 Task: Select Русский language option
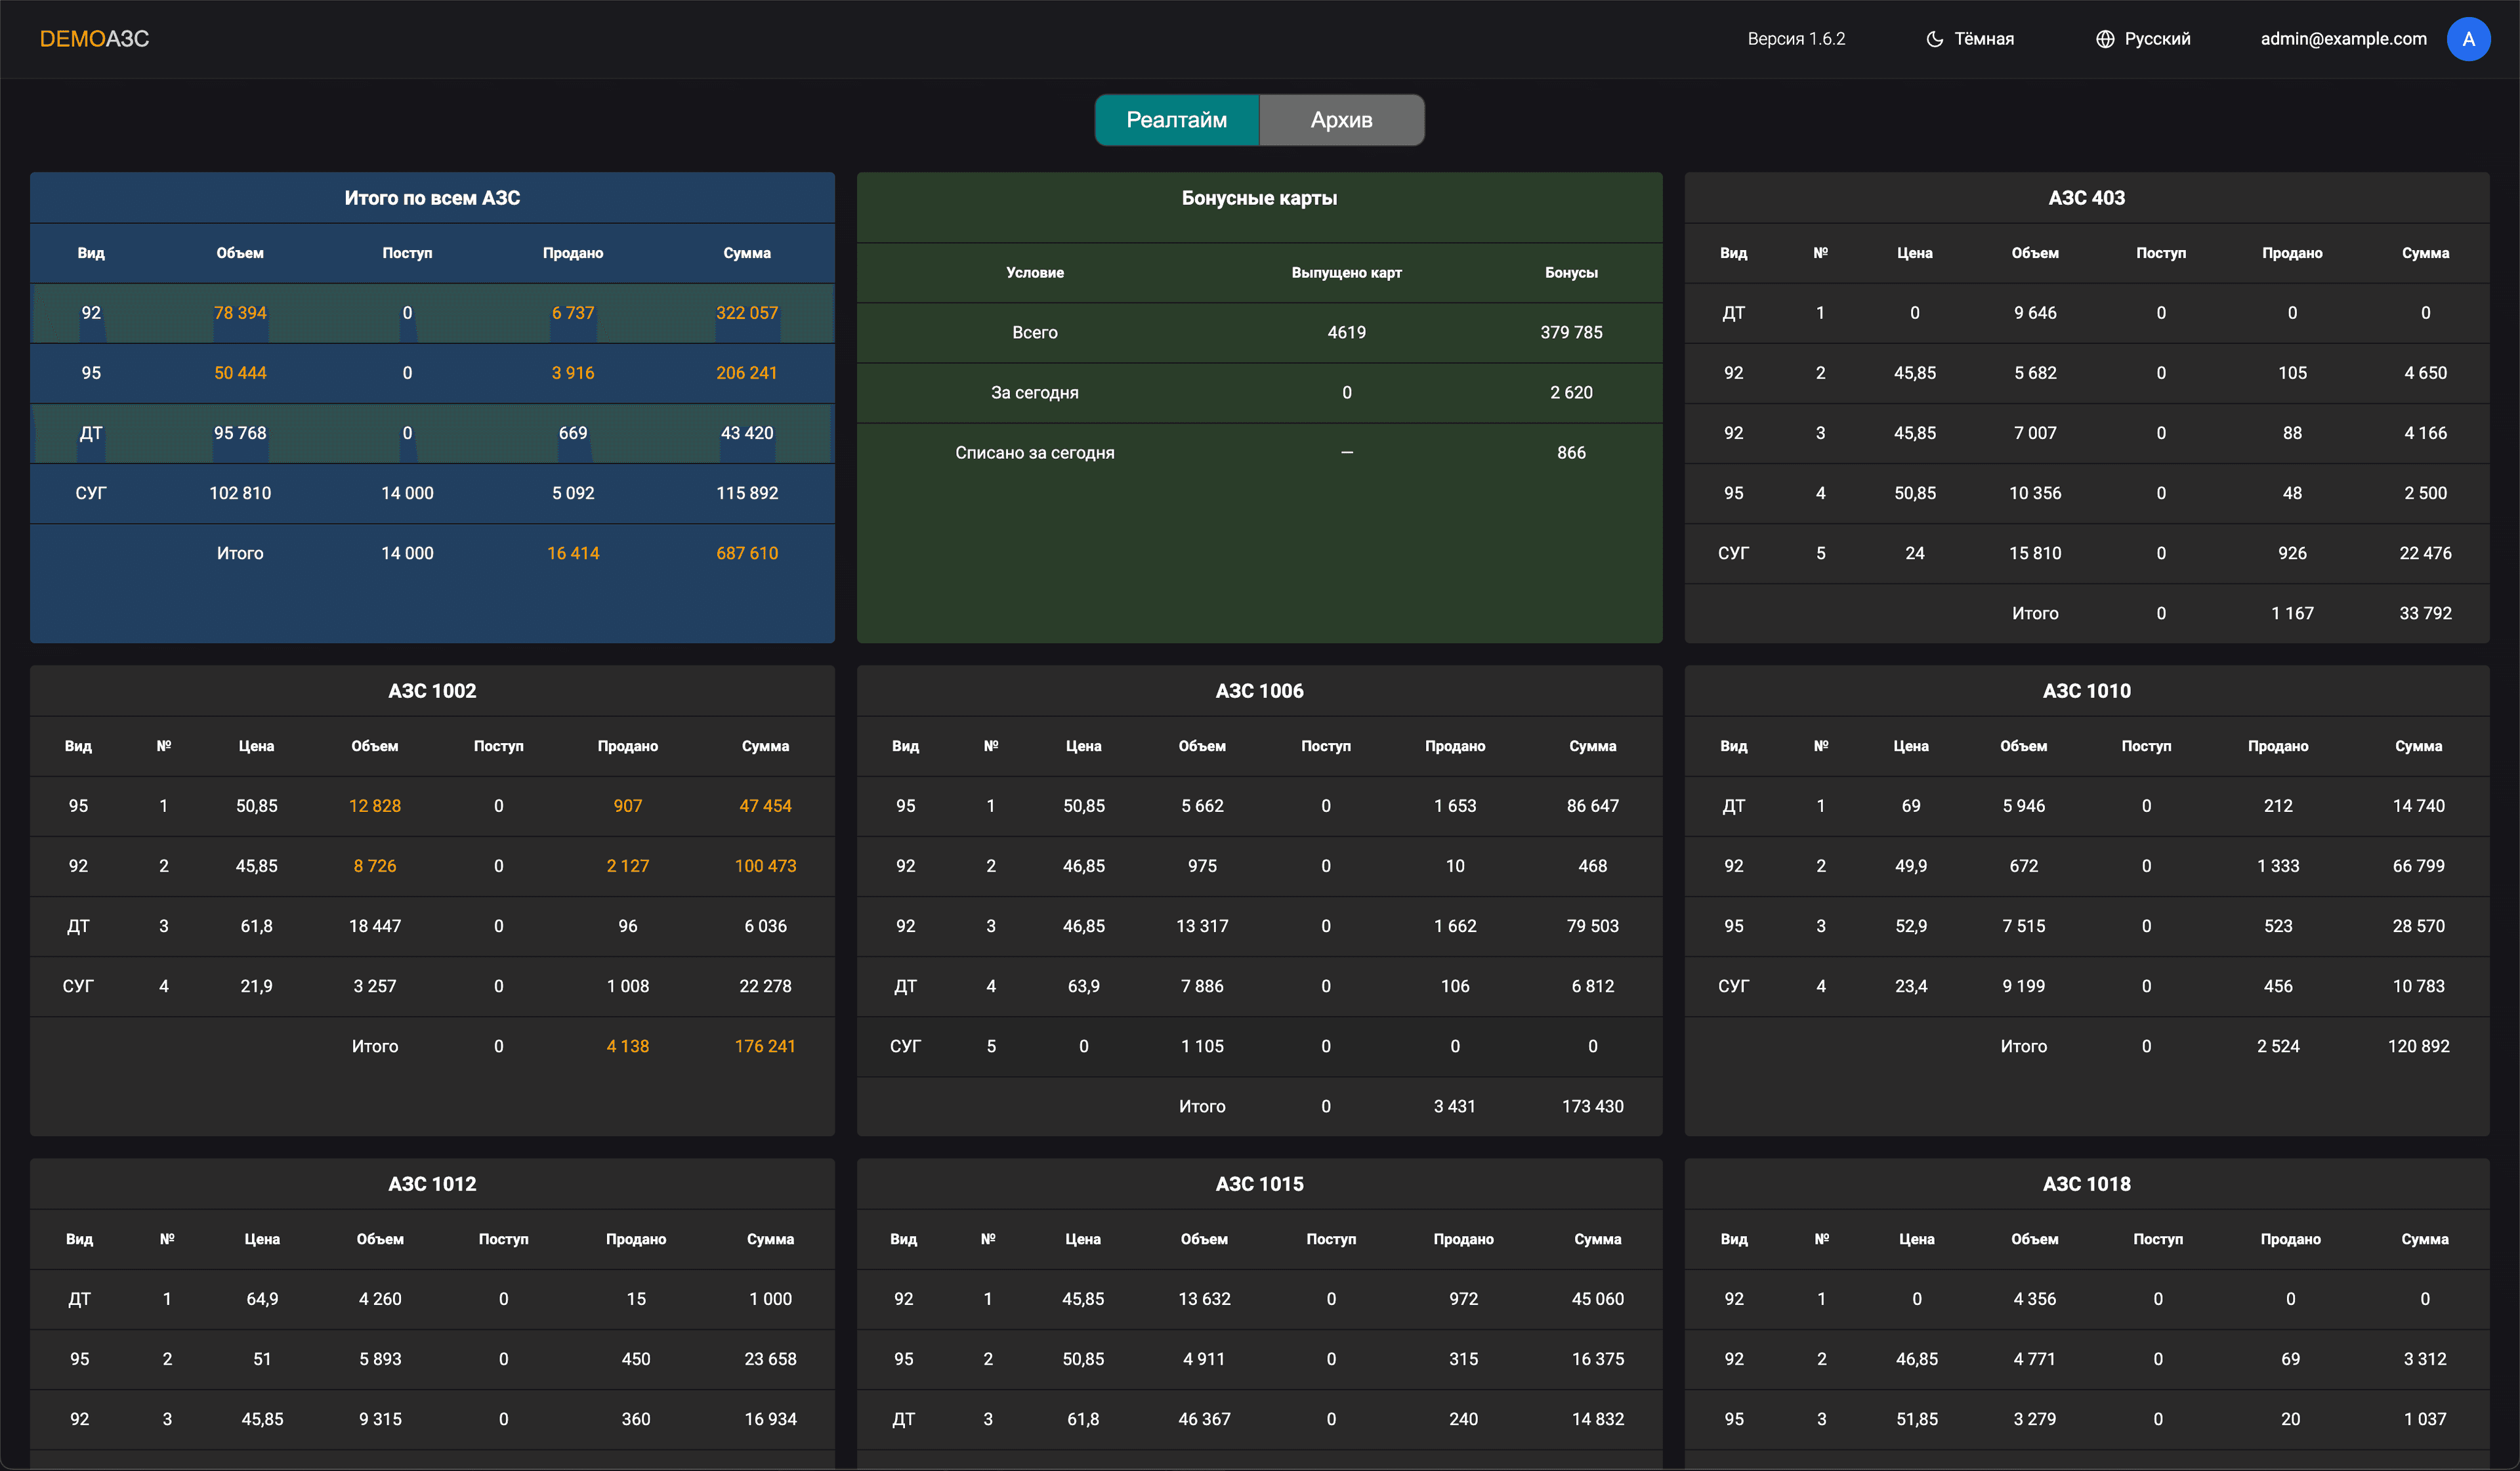click(2158, 39)
